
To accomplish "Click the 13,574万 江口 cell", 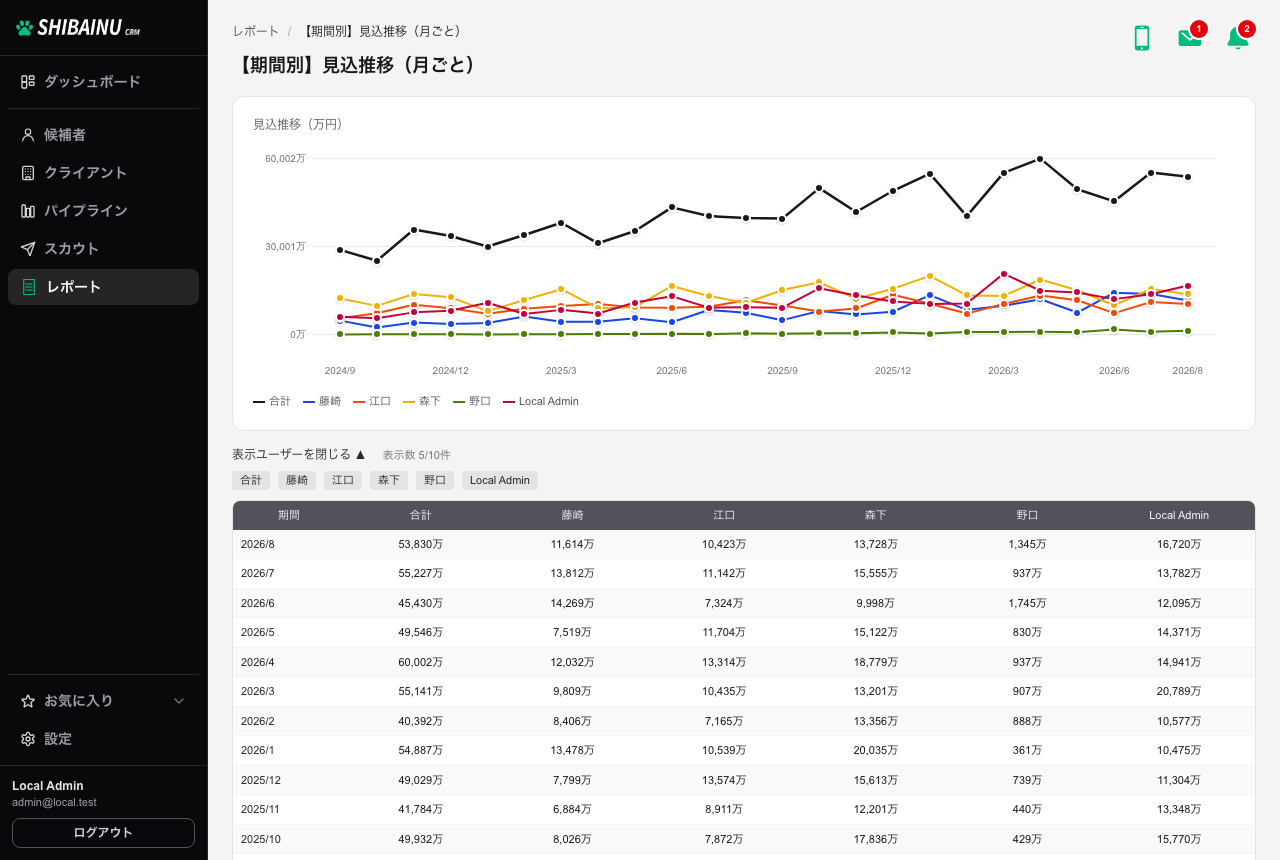I will pos(724,780).
